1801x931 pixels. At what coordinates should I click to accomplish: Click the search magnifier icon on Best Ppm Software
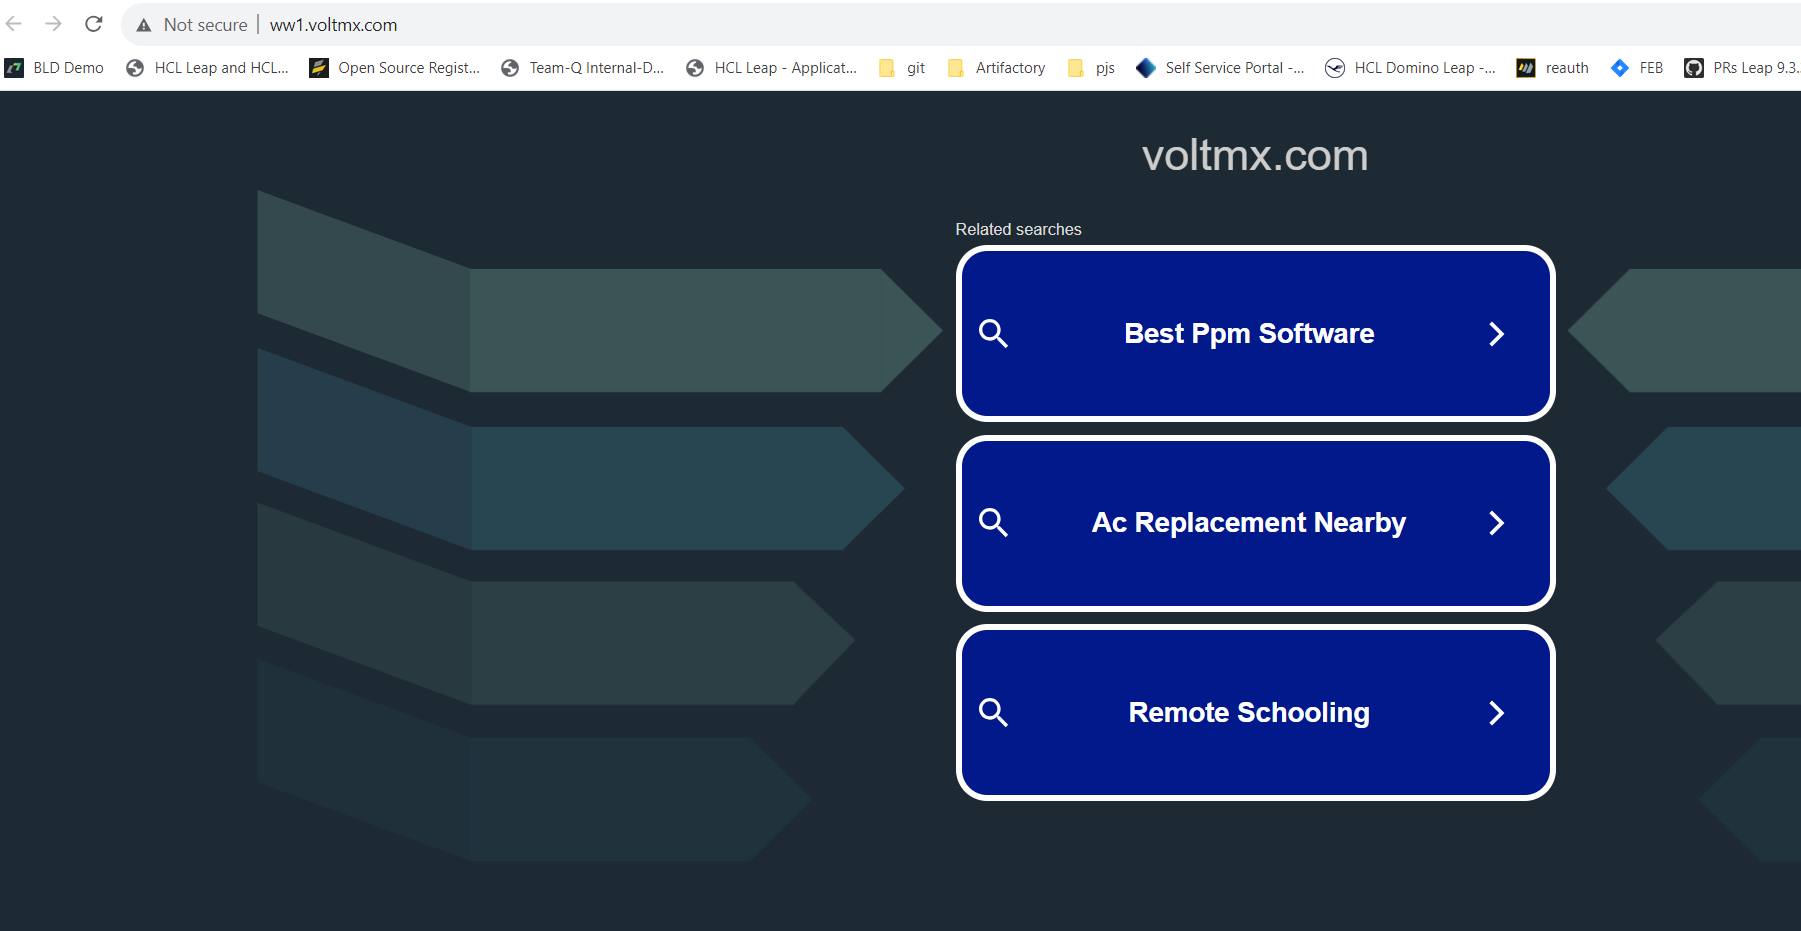pyautogui.click(x=994, y=333)
